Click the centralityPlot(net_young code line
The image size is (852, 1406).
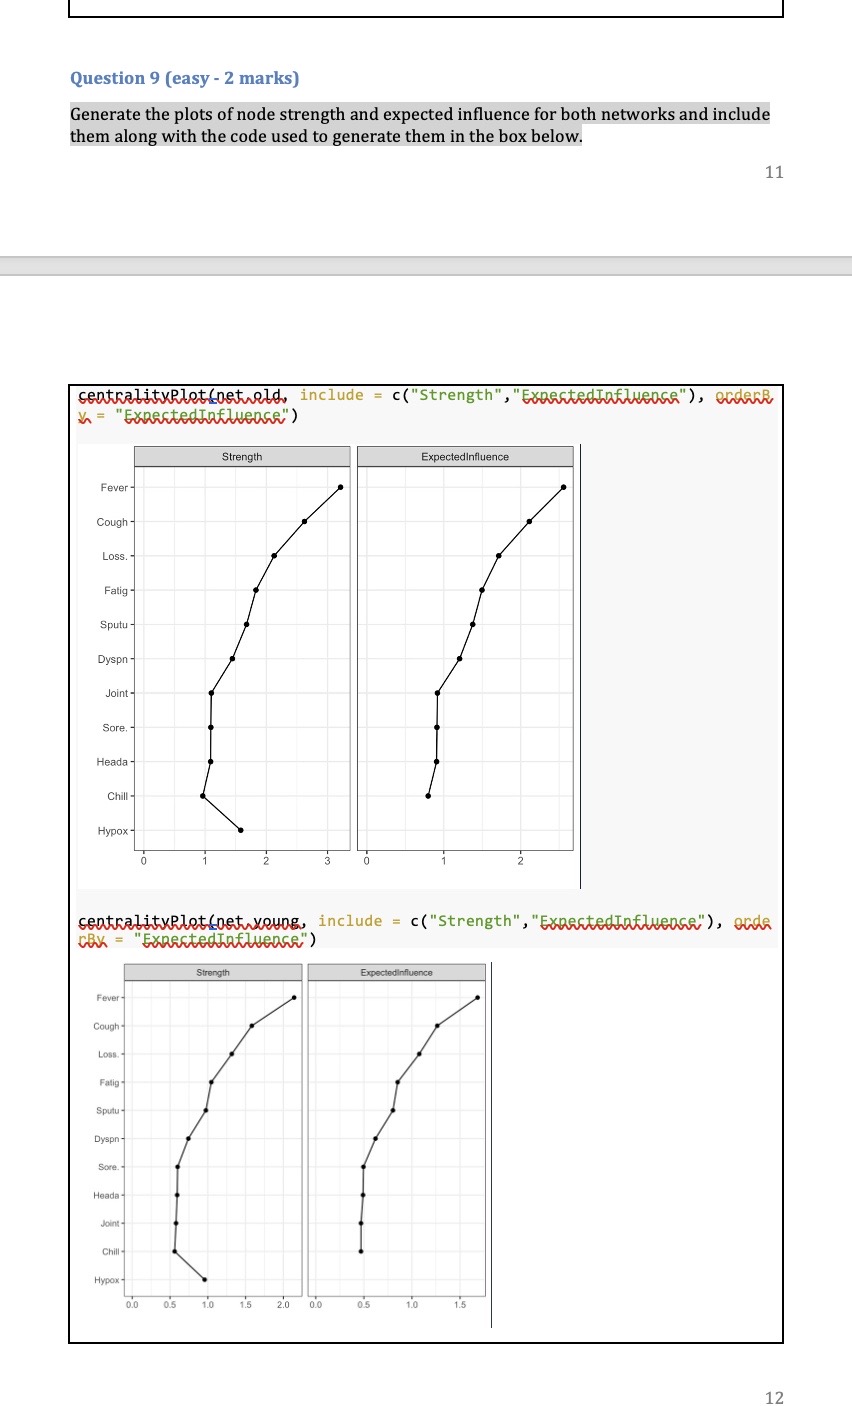[x=426, y=930]
